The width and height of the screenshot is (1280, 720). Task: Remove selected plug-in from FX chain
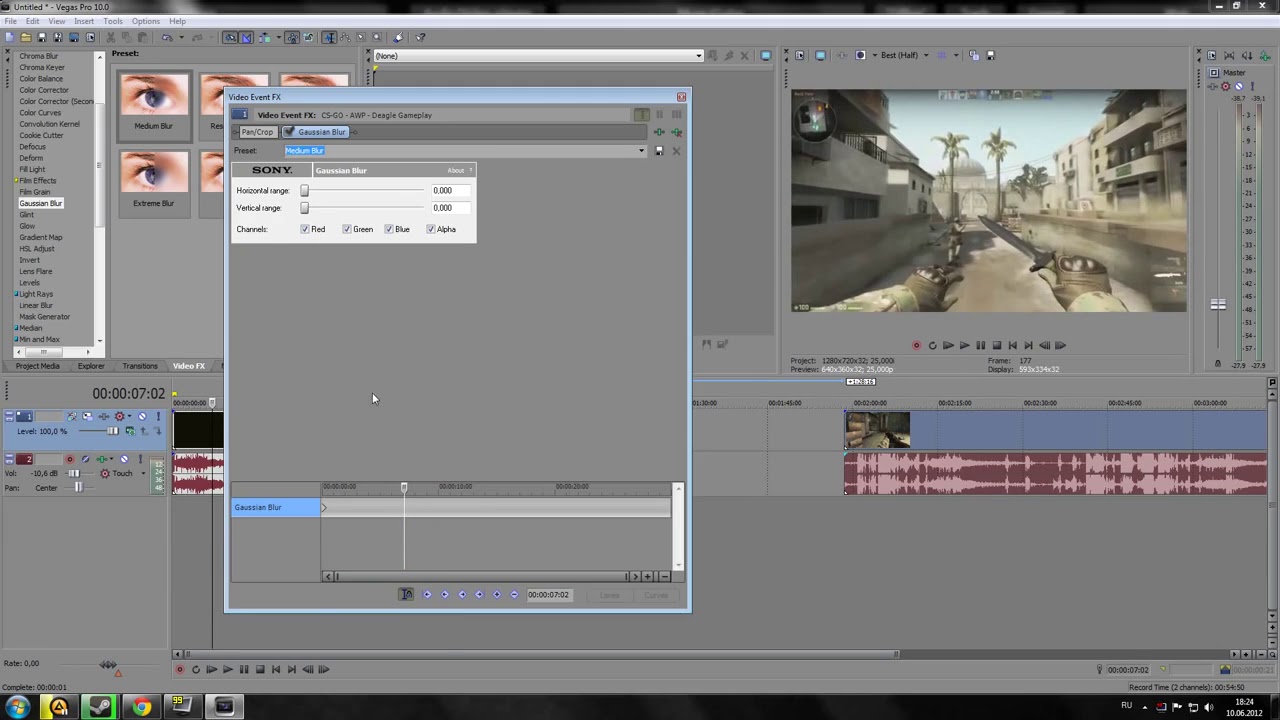[x=677, y=132]
